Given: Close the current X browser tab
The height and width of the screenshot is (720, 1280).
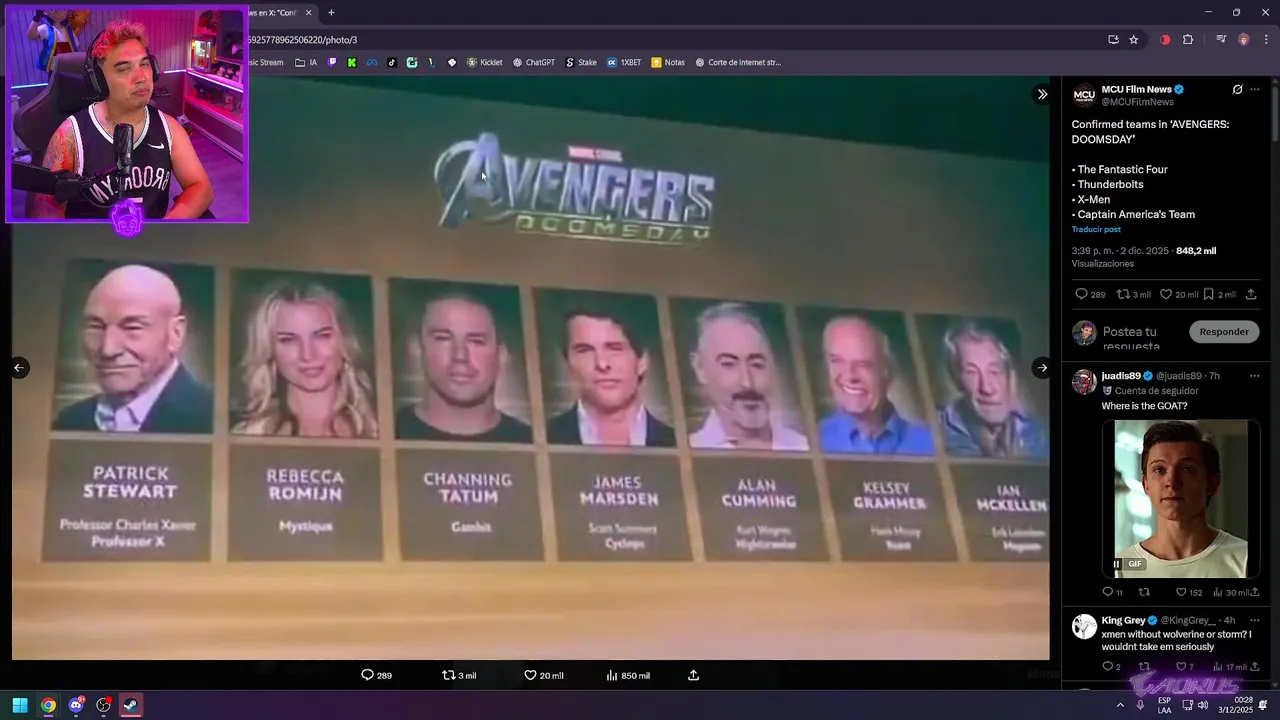Looking at the screenshot, I should [308, 12].
